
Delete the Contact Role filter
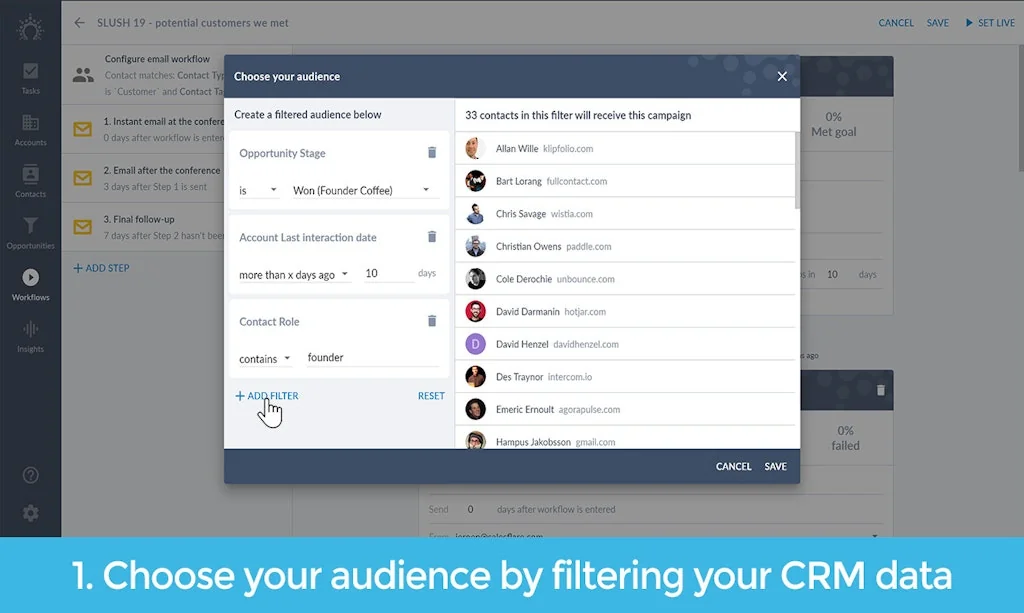pyautogui.click(x=432, y=321)
